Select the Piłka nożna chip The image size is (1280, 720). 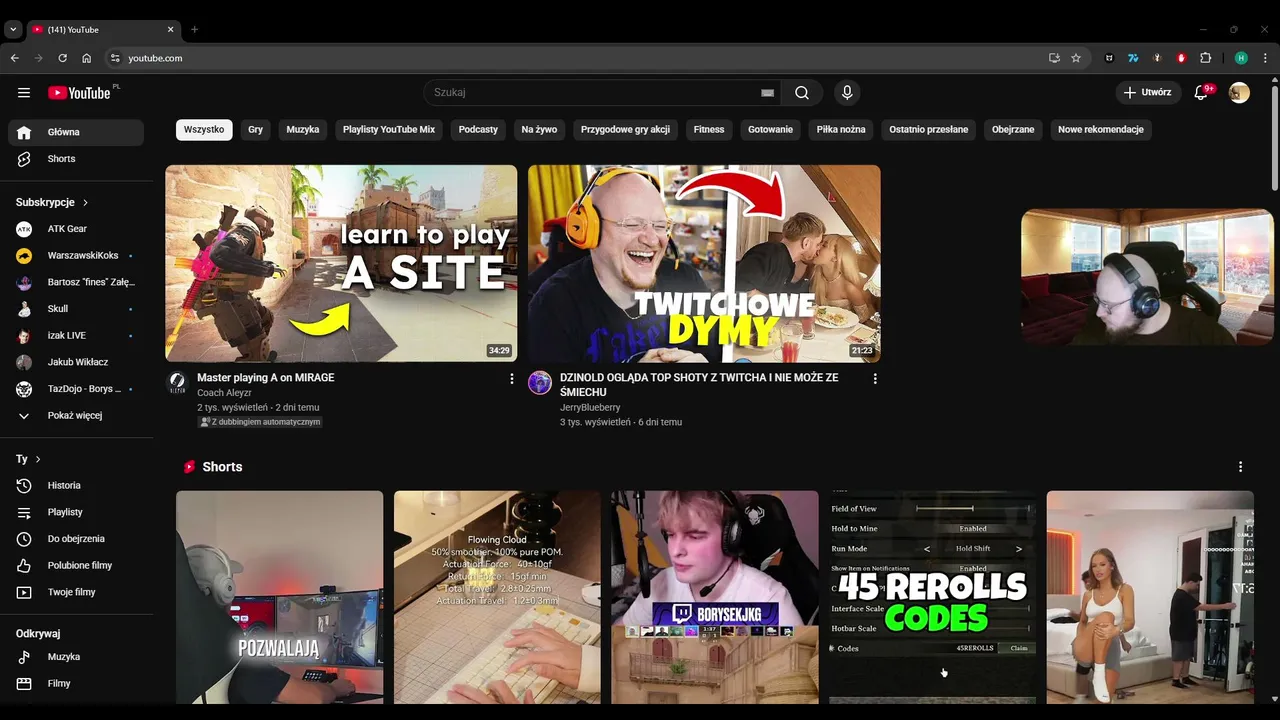tap(841, 129)
